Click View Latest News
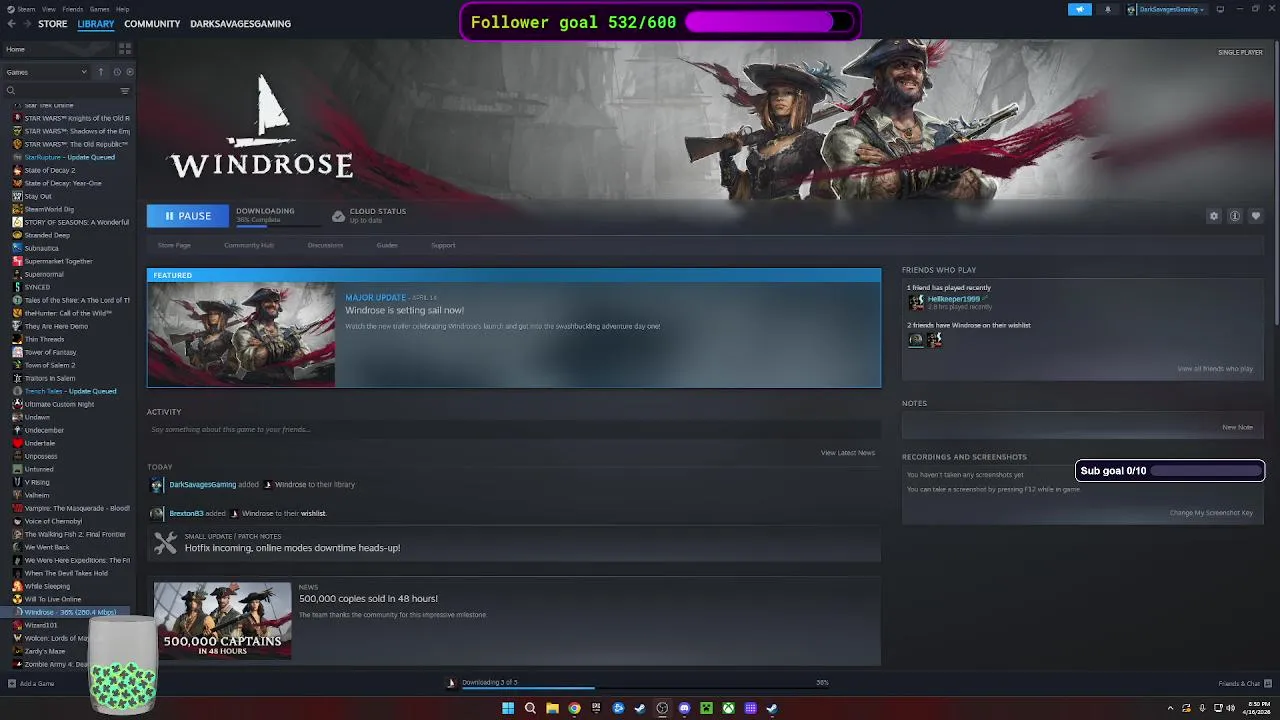 (848, 453)
